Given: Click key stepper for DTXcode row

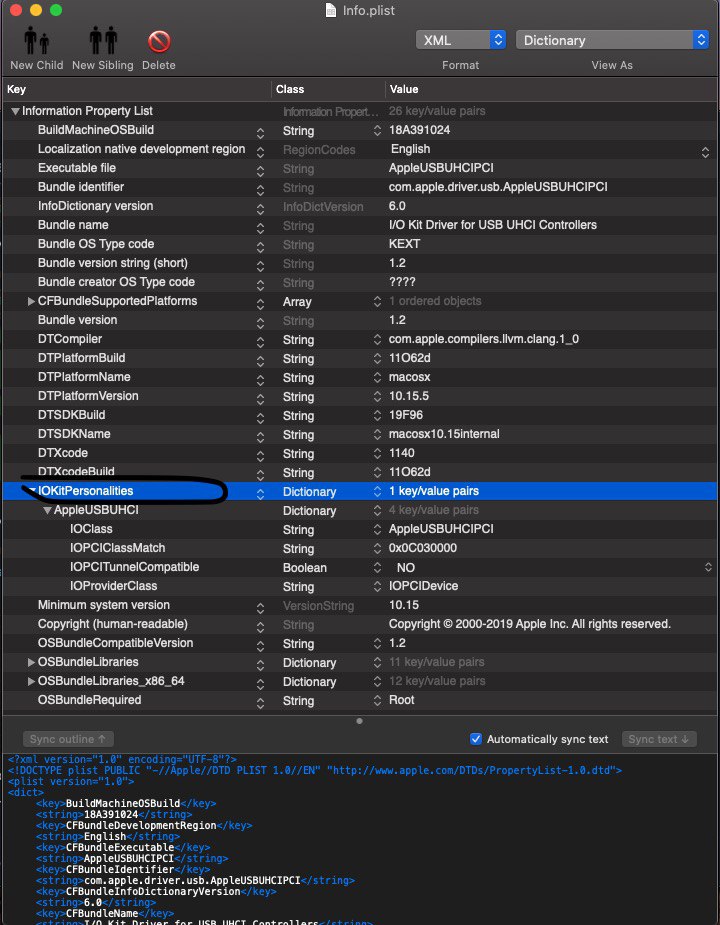Looking at the screenshot, I should (x=260, y=456).
